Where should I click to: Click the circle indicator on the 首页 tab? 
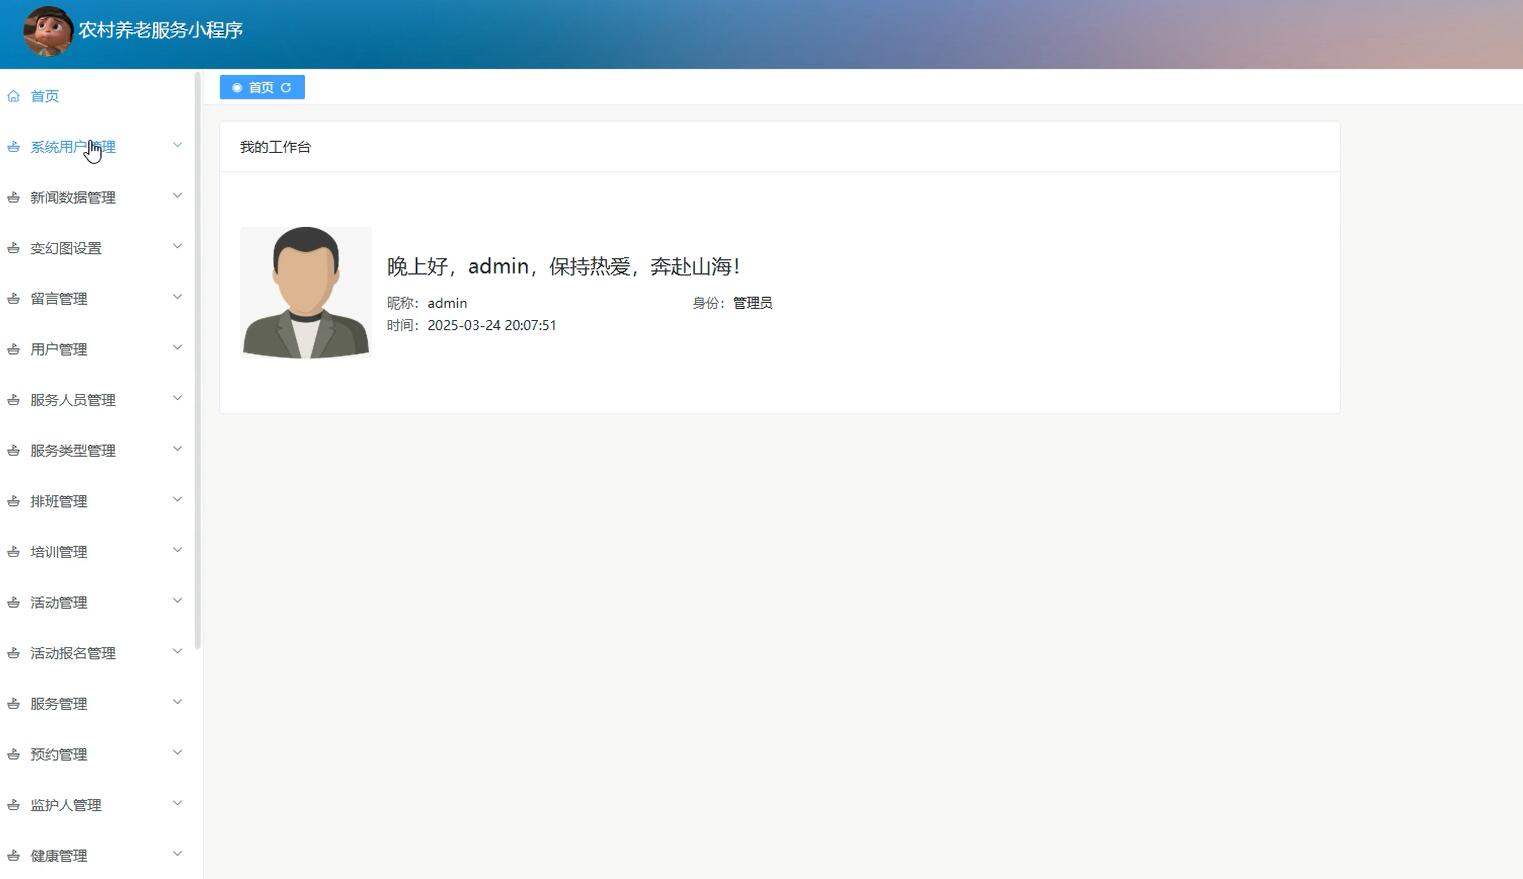(237, 87)
